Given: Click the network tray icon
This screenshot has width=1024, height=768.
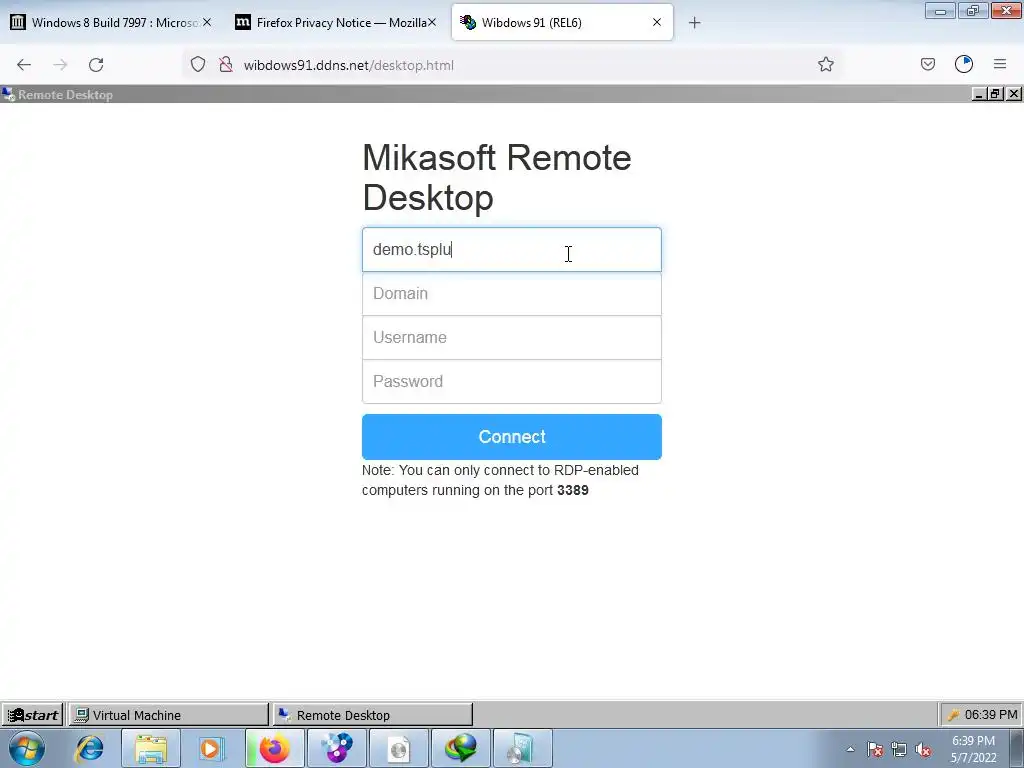Looking at the screenshot, I should (899, 750).
